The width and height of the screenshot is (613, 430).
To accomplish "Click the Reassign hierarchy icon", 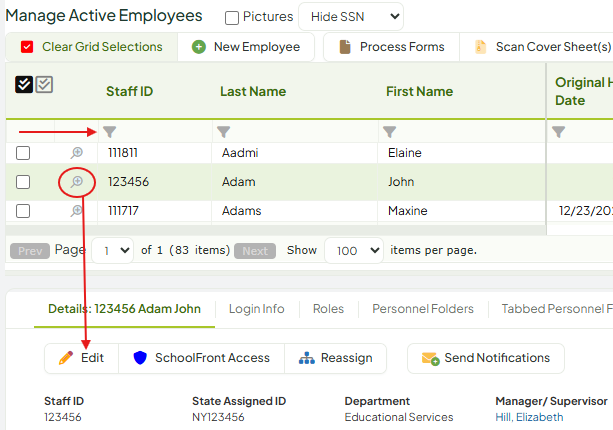I will (x=306, y=358).
